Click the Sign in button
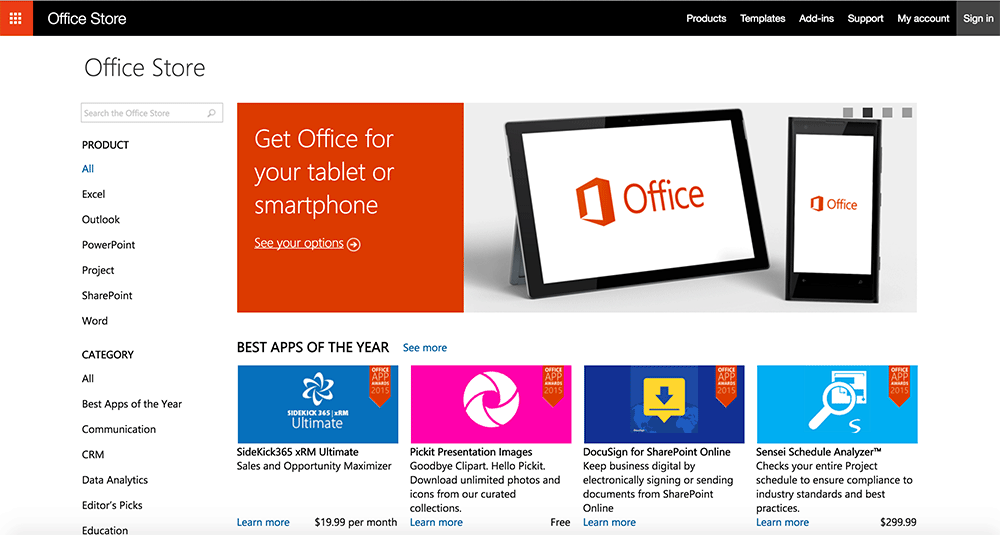This screenshot has width=1000, height=535. tap(978, 18)
